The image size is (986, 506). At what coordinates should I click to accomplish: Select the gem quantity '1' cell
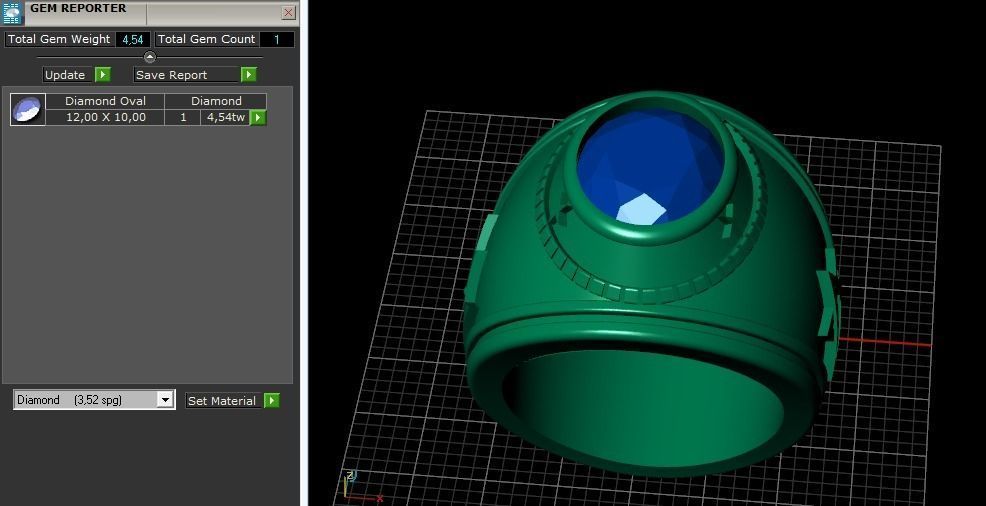(x=183, y=118)
